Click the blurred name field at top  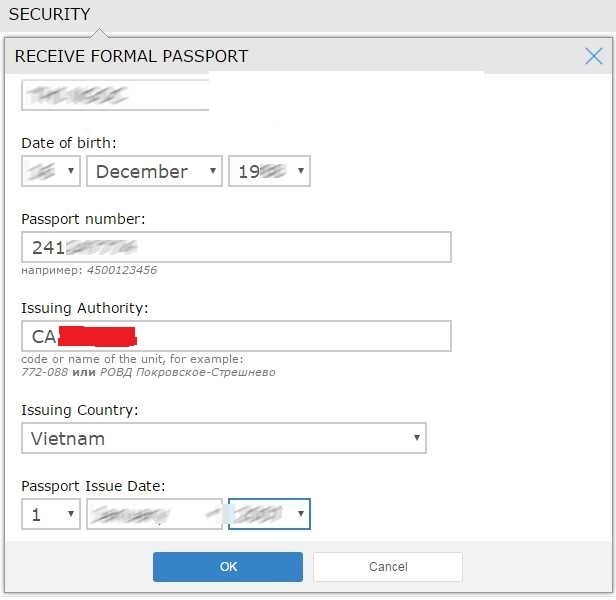115,95
